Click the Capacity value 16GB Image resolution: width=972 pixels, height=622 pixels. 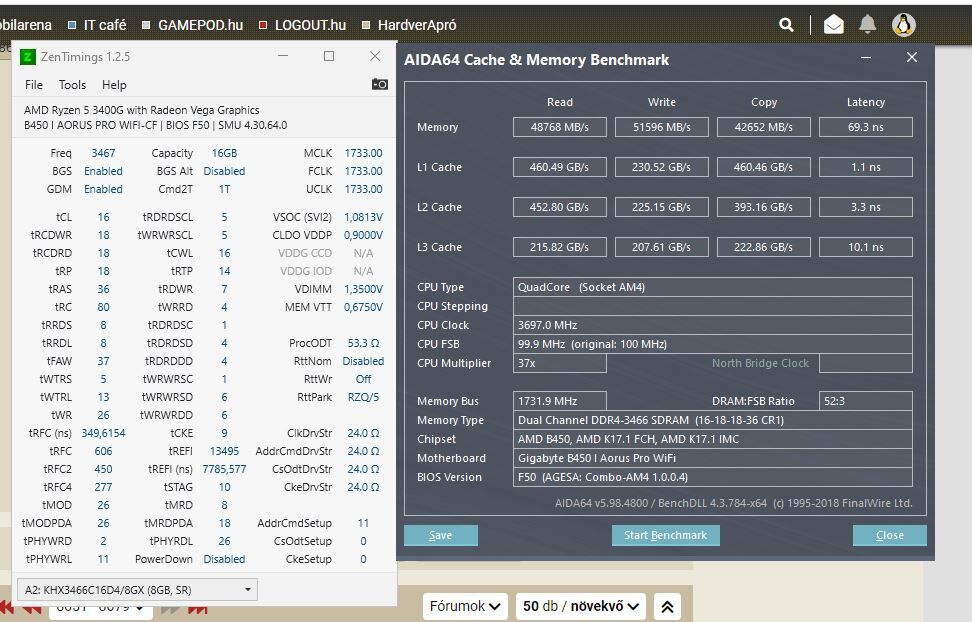pyautogui.click(x=224, y=153)
